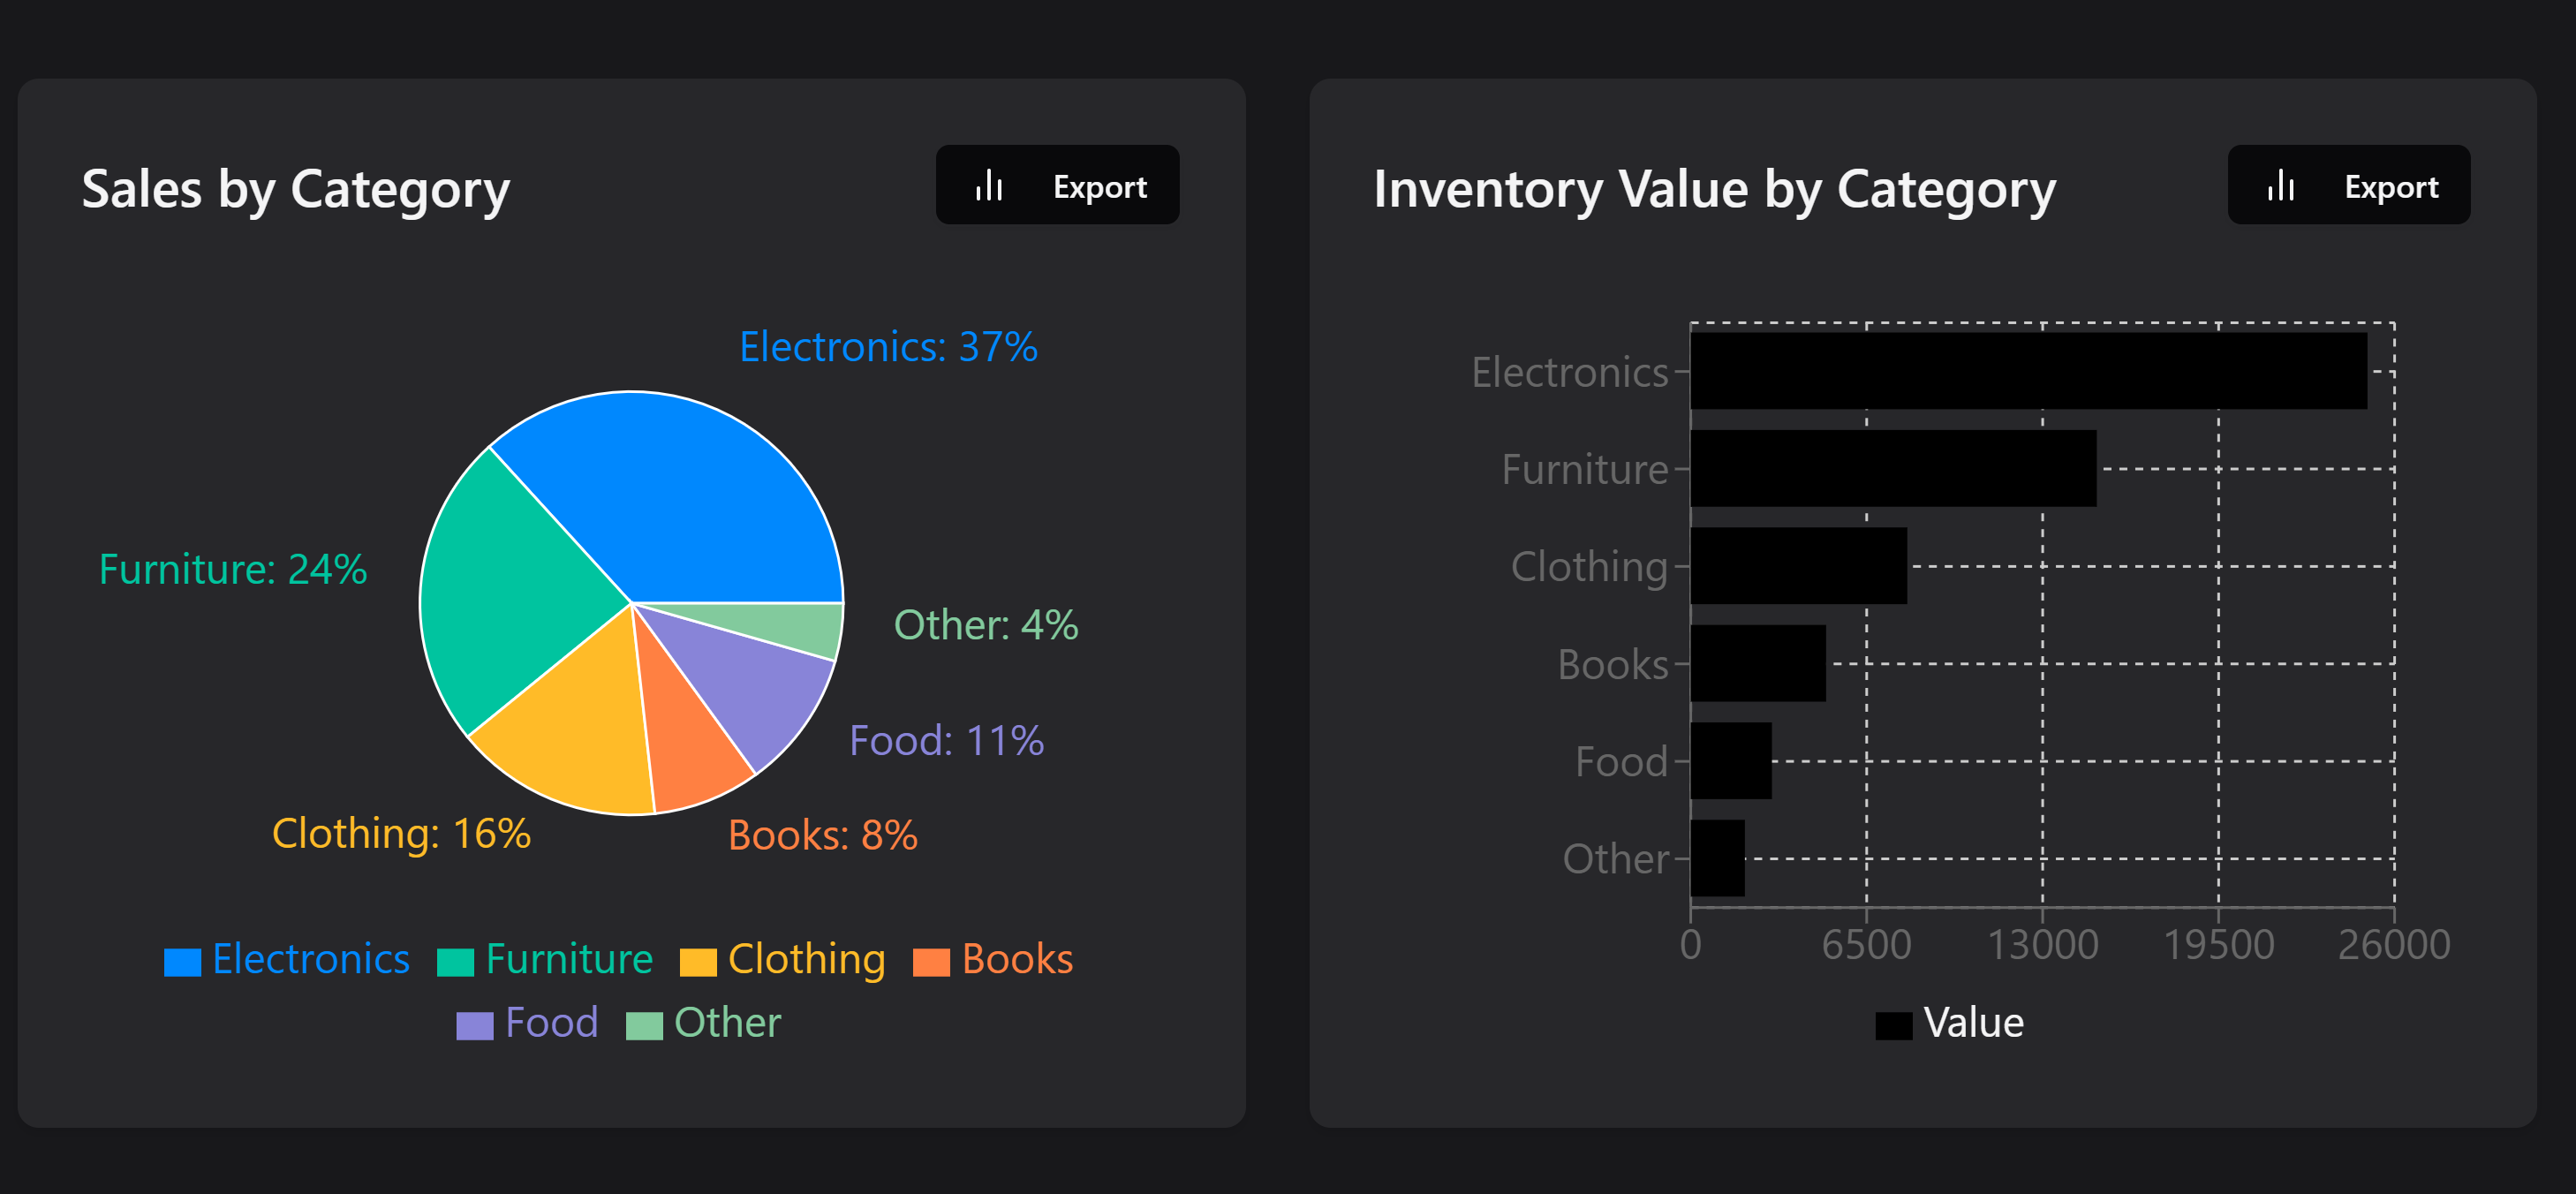The height and width of the screenshot is (1194, 2576).
Task: Click the Inventory Value by Category title
Action: [x=1714, y=186]
